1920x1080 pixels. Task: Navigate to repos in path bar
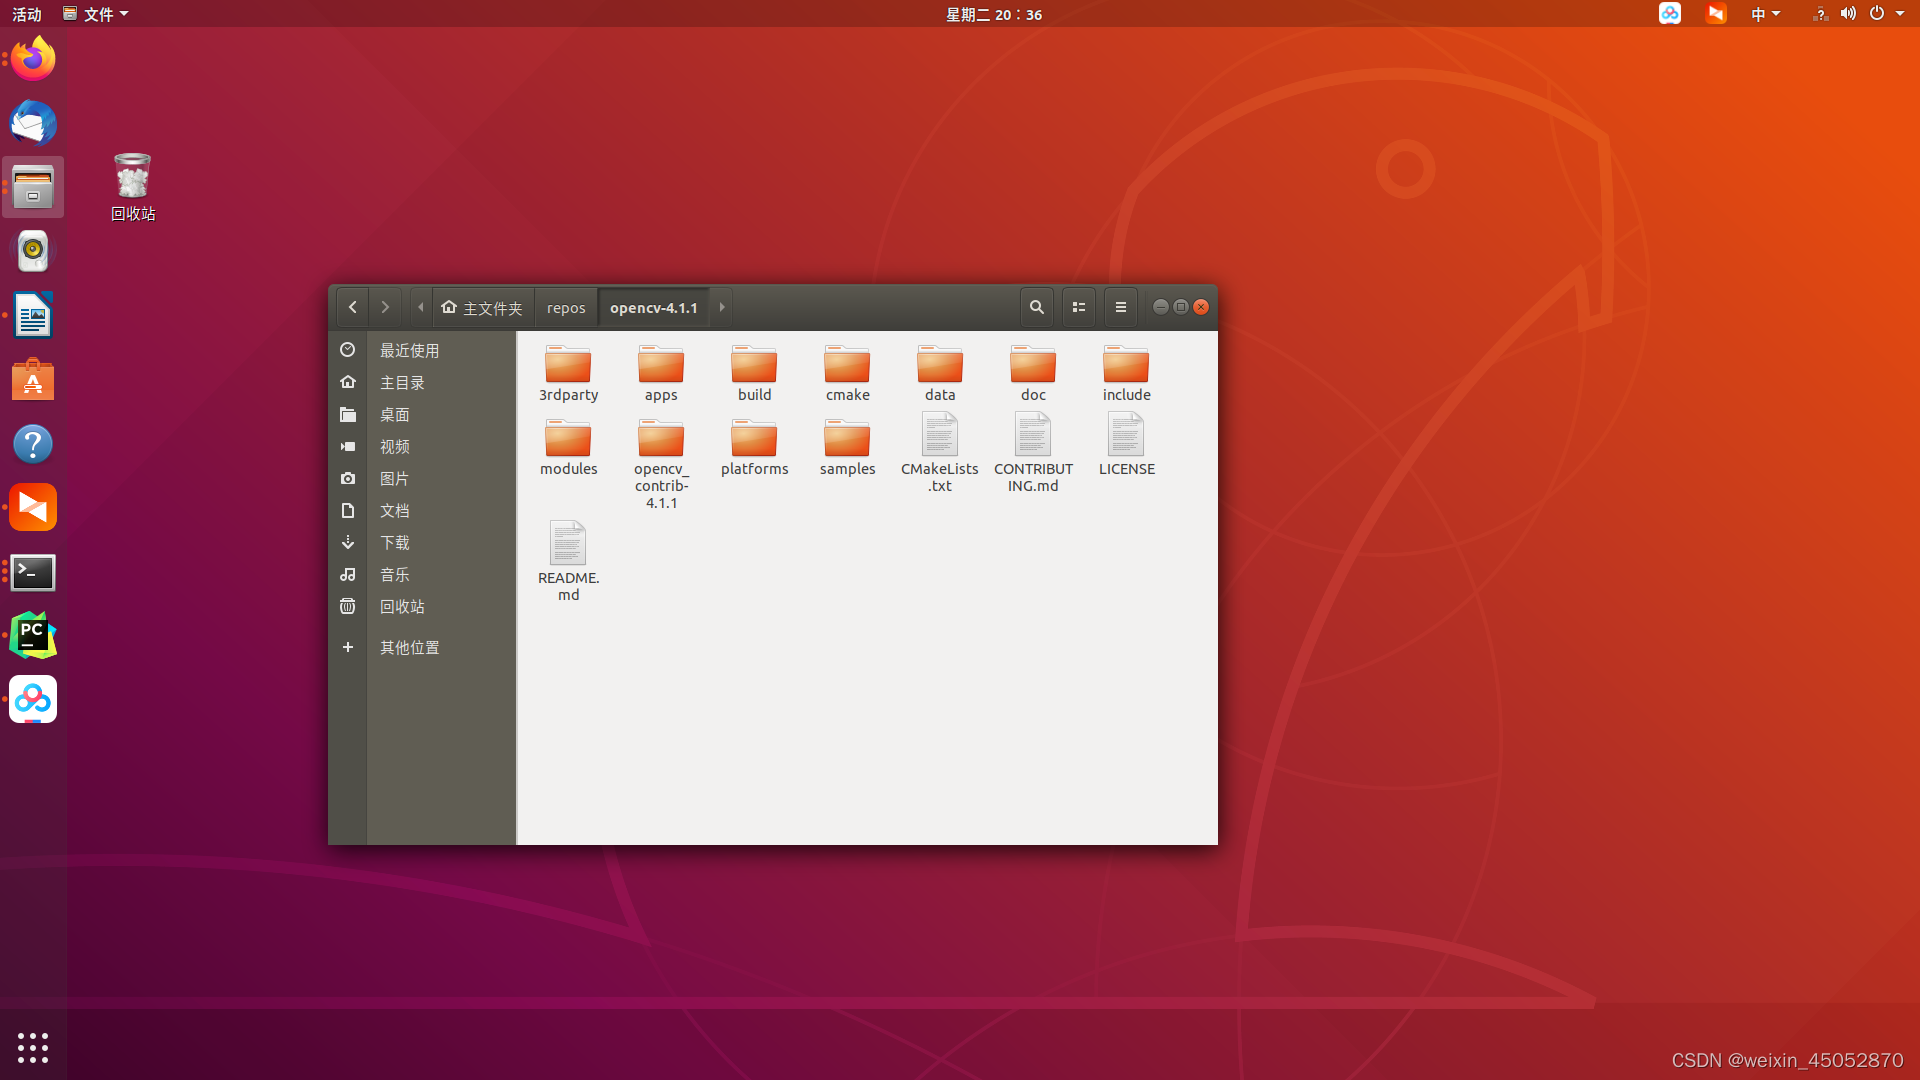(x=566, y=307)
